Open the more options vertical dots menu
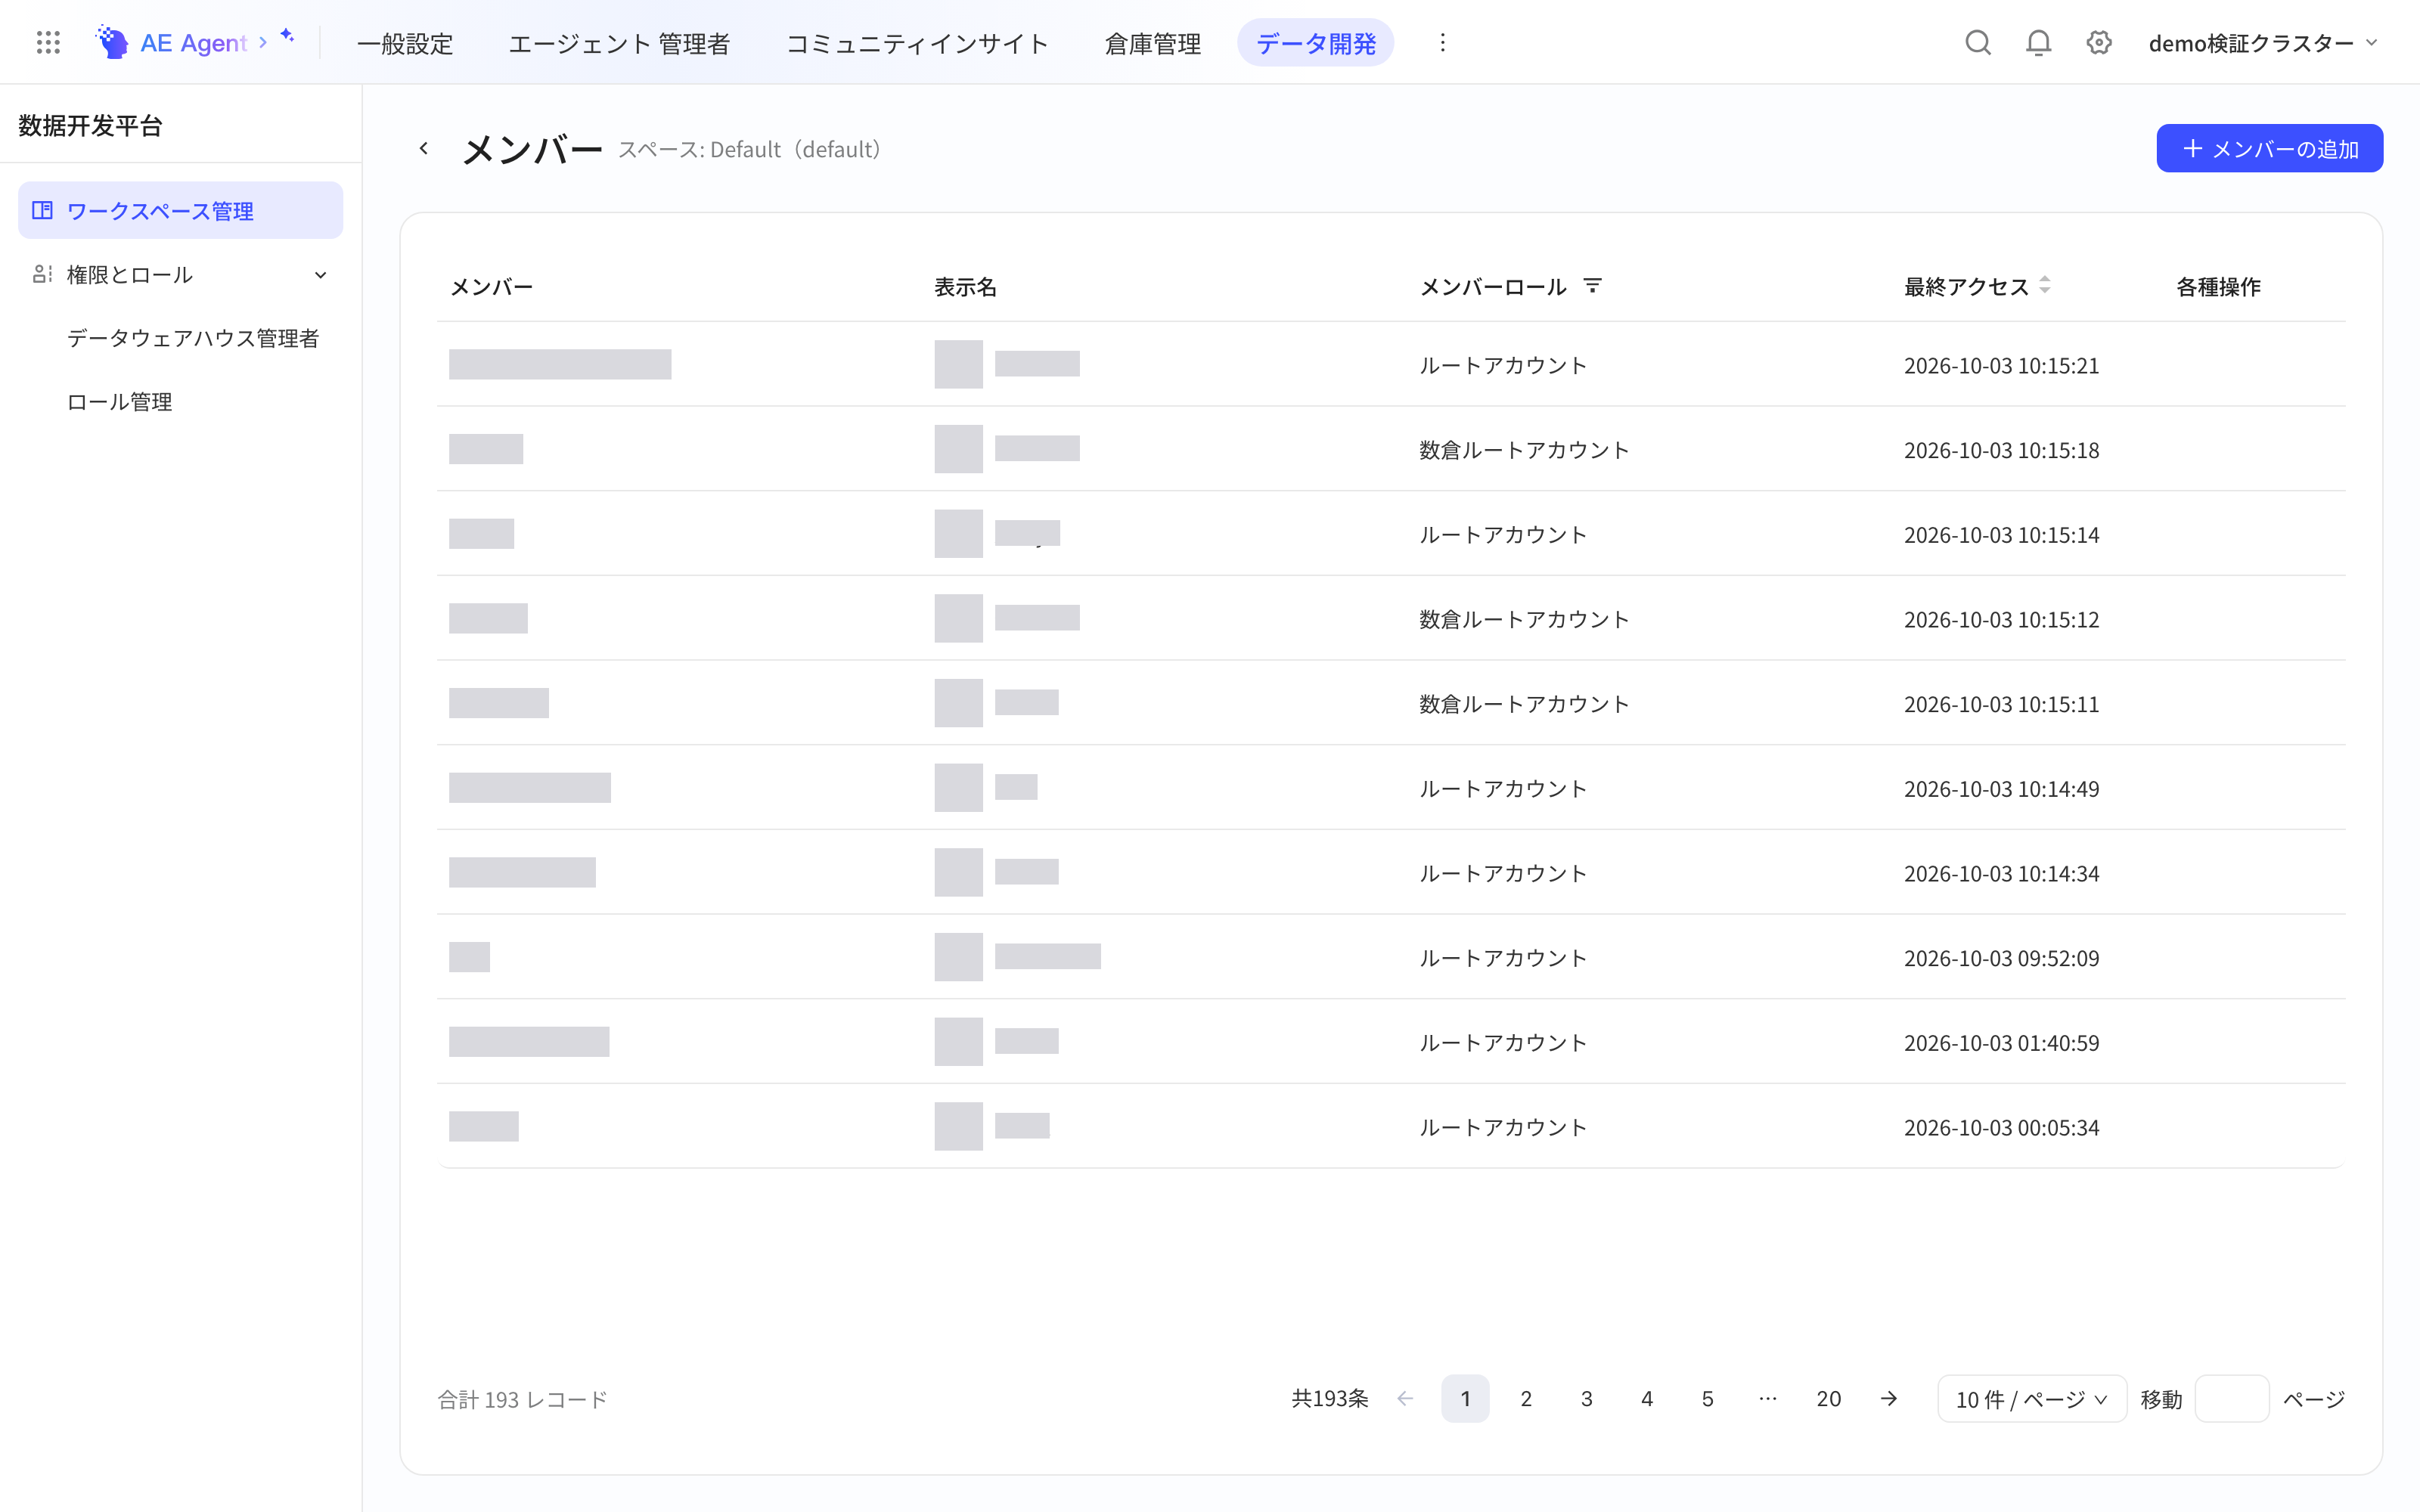Viewport: 2420px width, 1512px height. pos(1442,42)
